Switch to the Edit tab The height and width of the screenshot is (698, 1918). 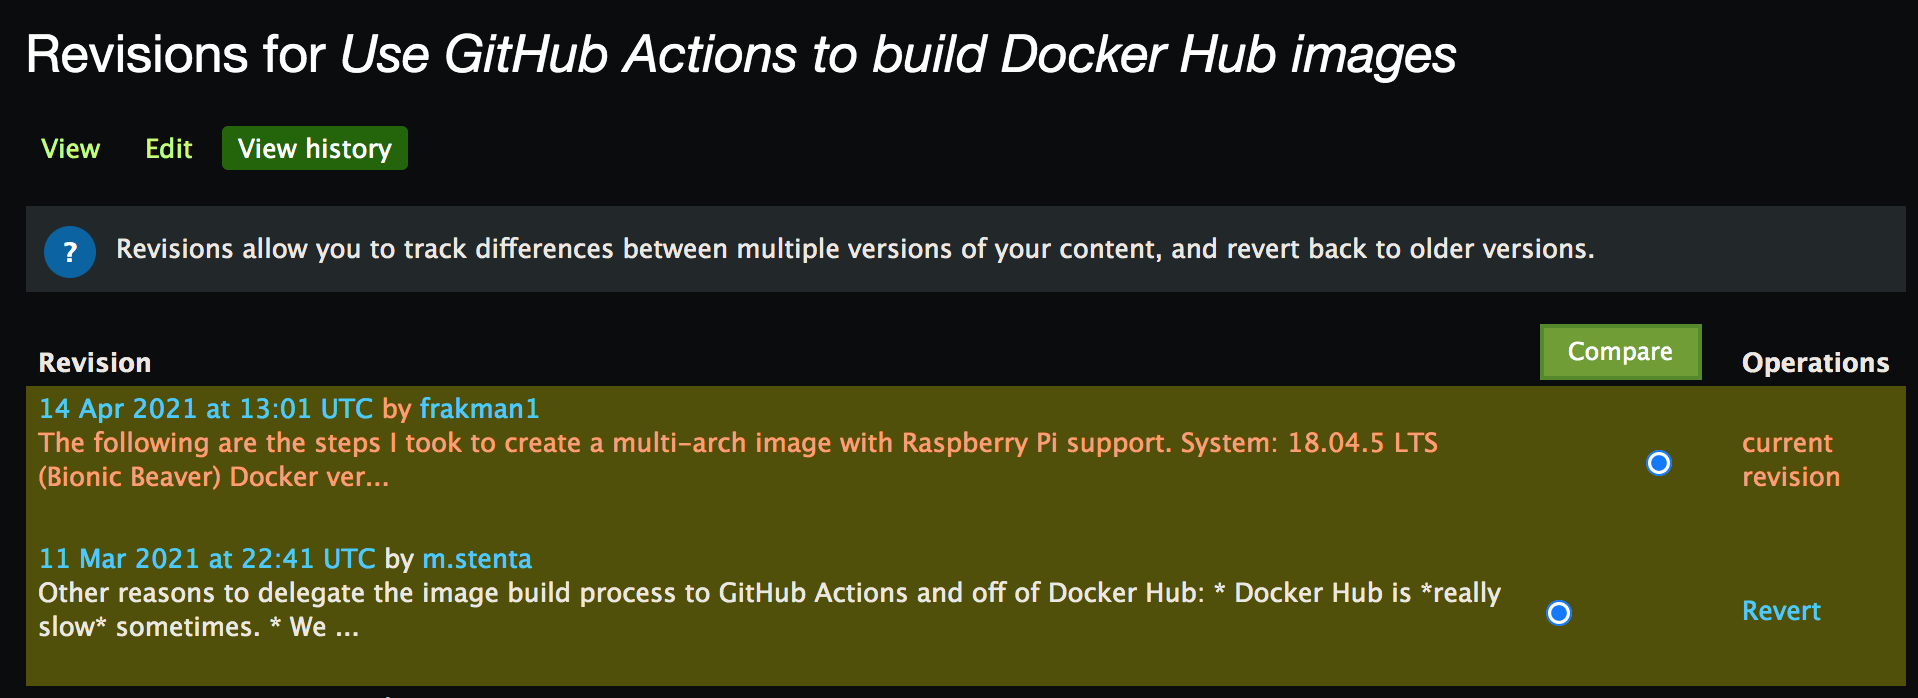168,149
